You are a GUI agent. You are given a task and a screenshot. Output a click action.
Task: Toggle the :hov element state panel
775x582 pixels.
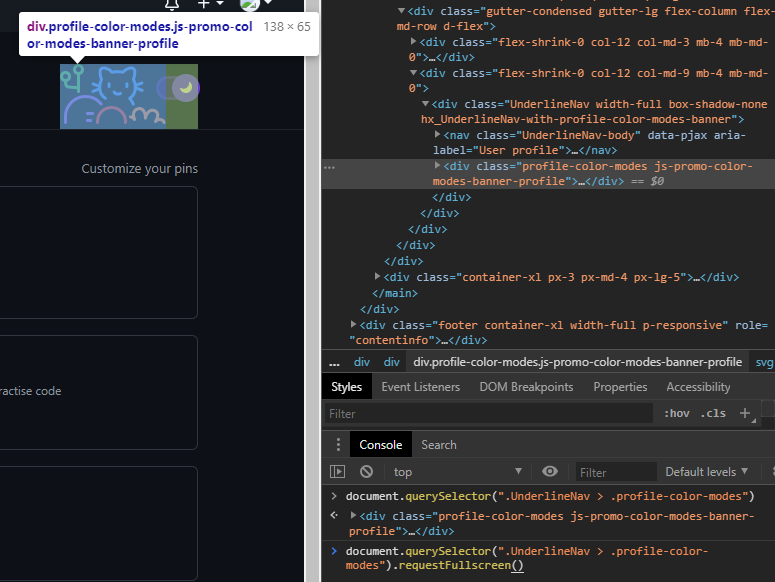677,414
